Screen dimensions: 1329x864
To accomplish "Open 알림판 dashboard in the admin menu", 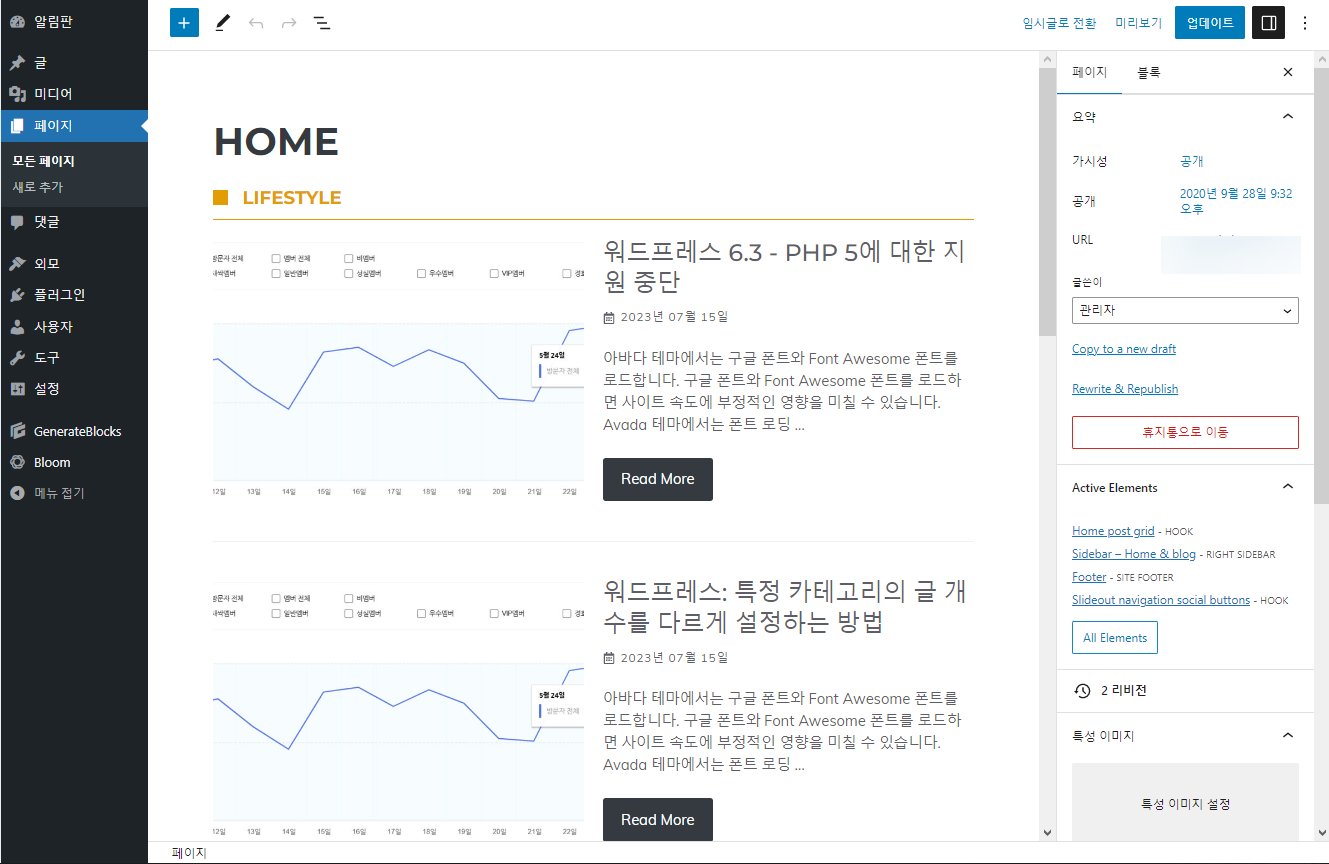I will coord(74,22).
